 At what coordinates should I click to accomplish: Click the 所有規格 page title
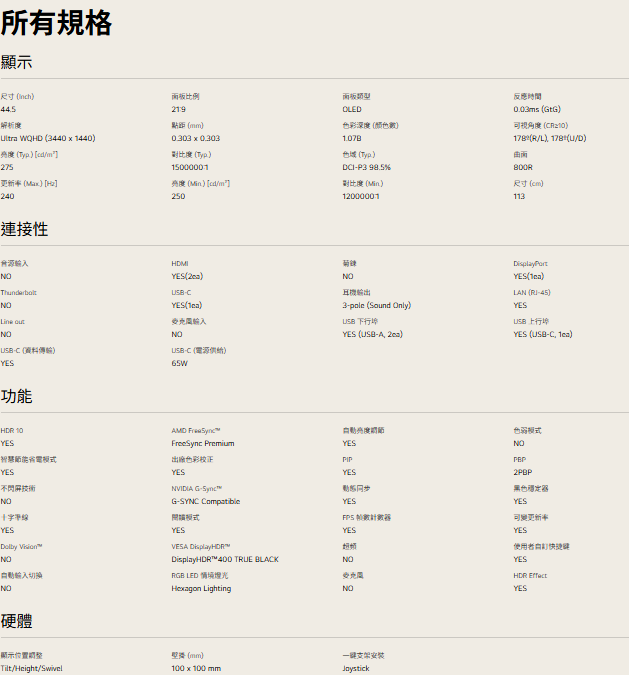[56, 23]
